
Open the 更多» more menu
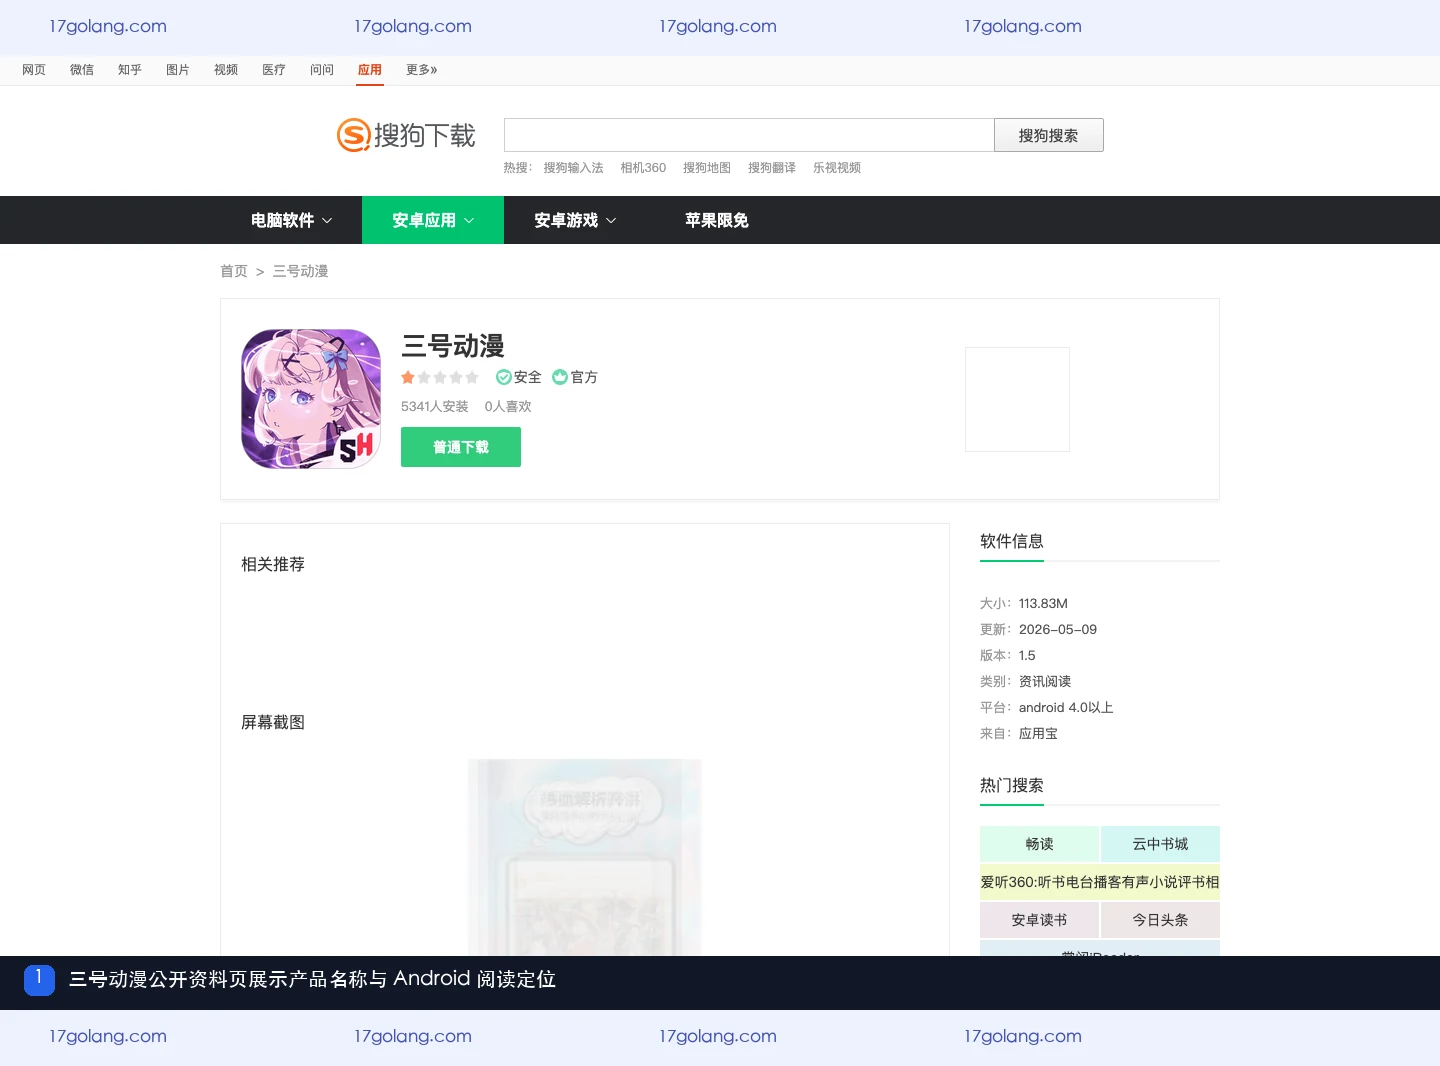pos(422,70)
